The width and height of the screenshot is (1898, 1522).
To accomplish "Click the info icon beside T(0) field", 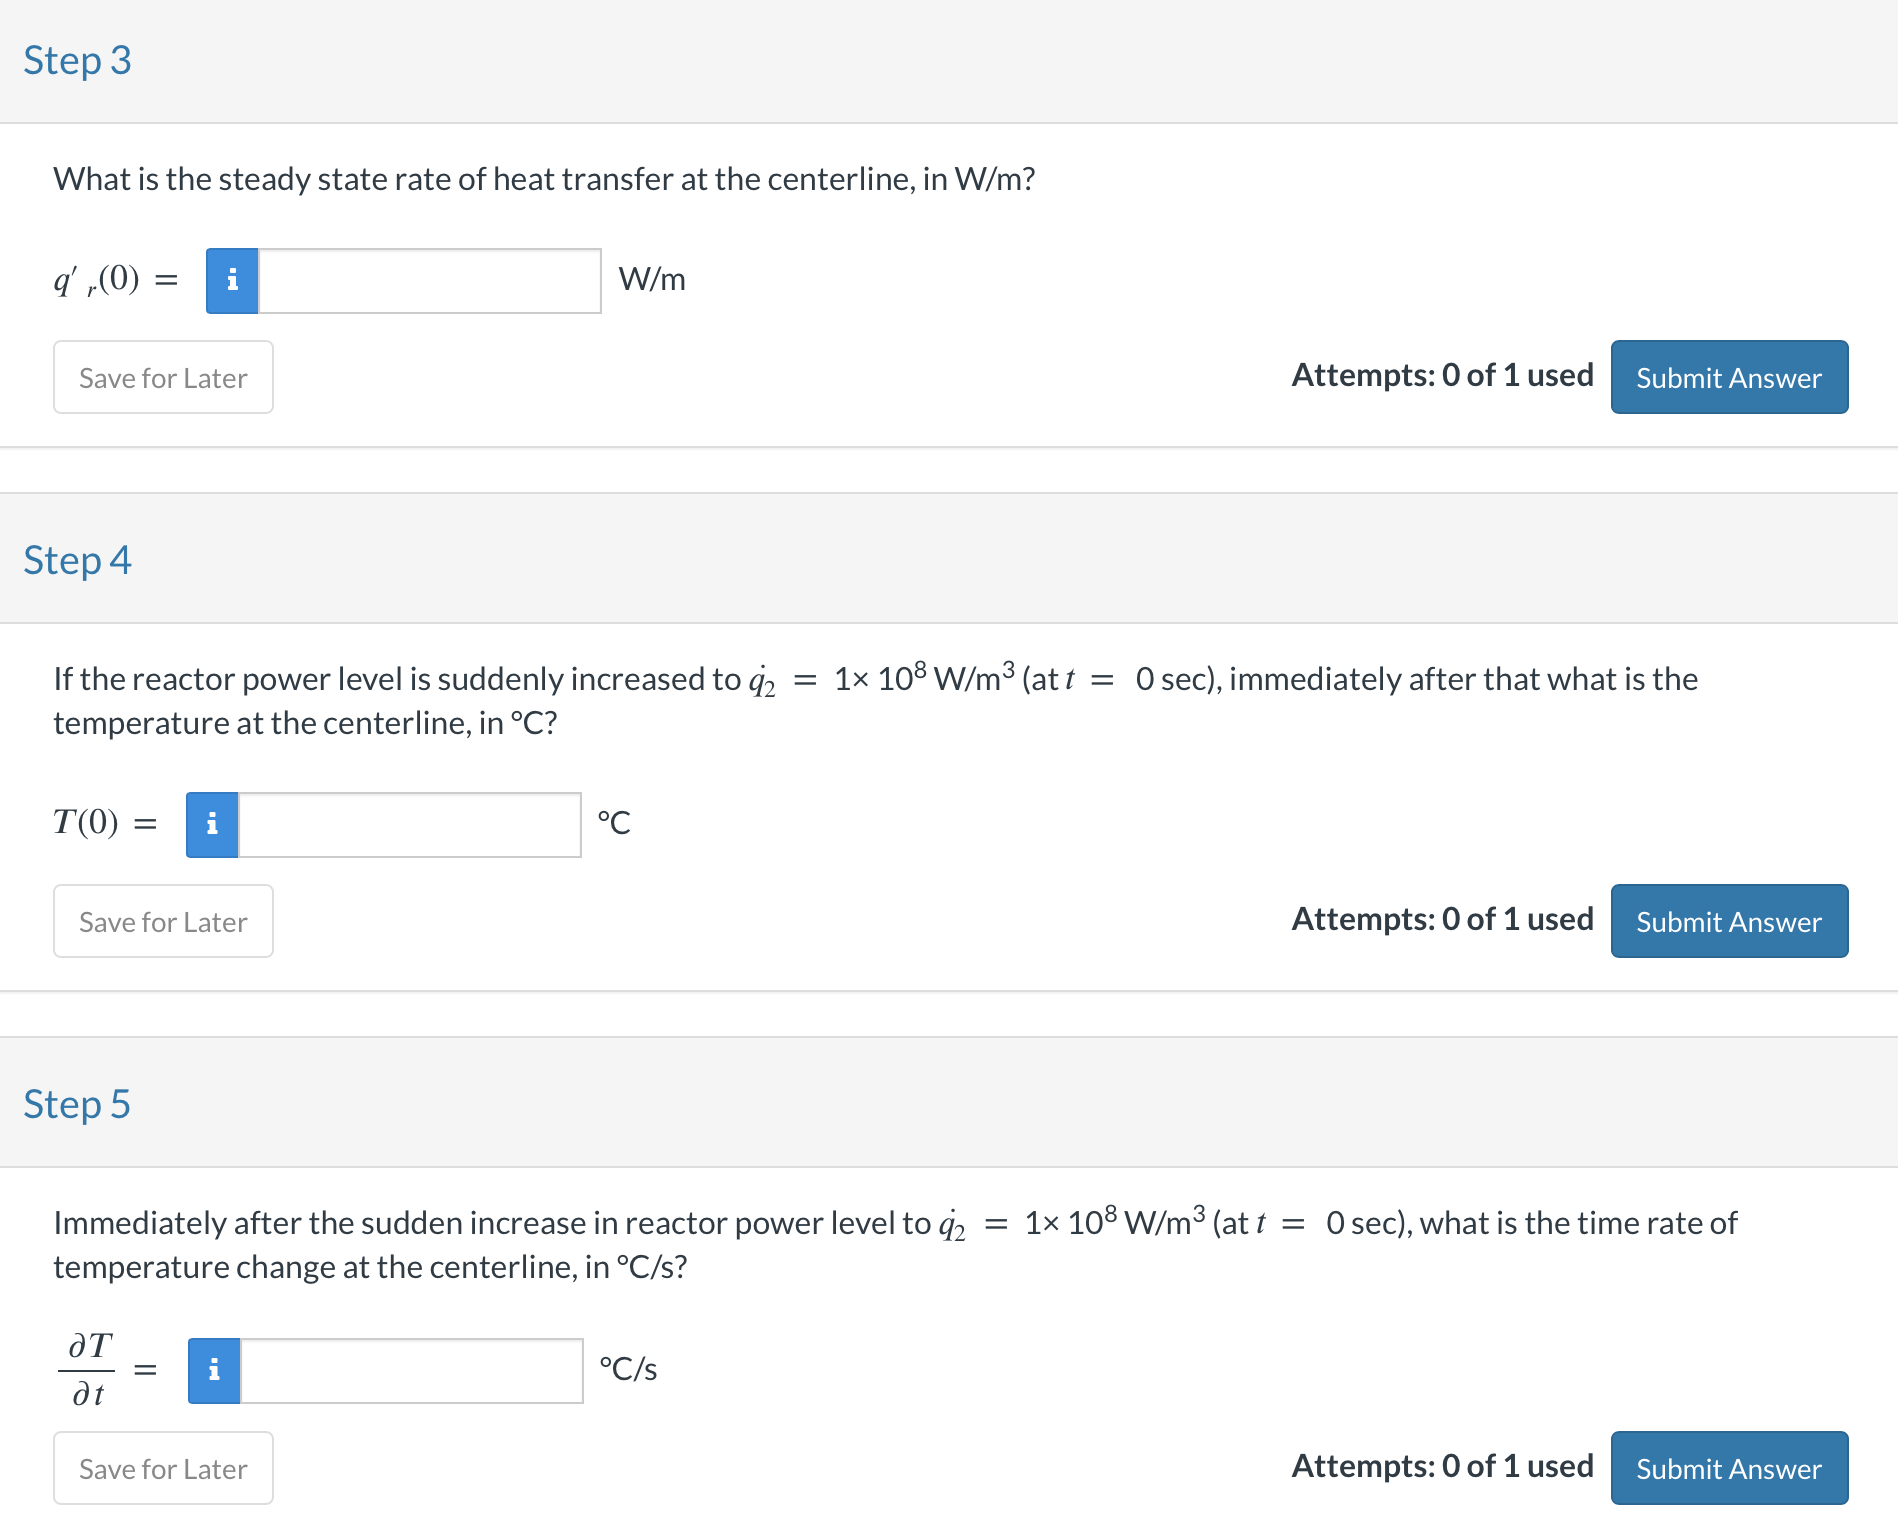I will [x=212, y=825].
